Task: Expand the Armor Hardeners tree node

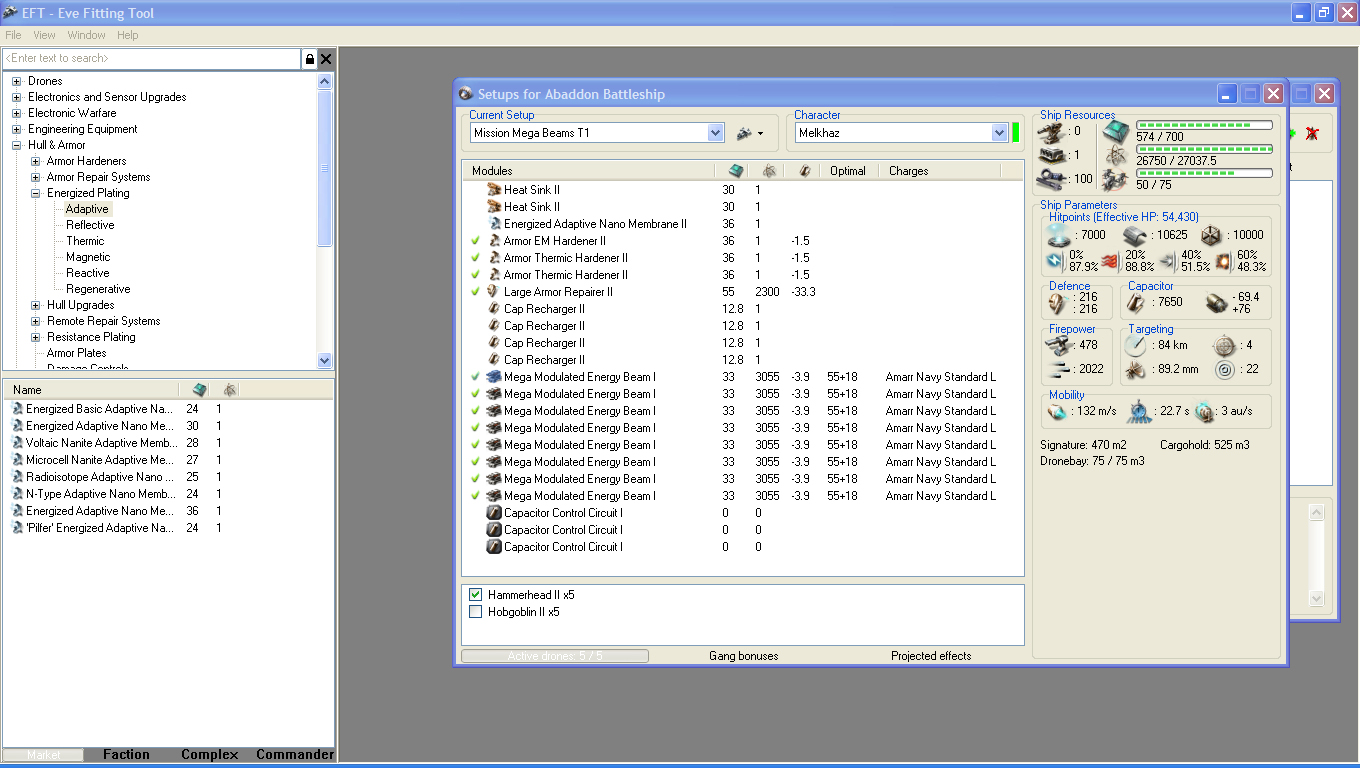Action: pos(36,161)
